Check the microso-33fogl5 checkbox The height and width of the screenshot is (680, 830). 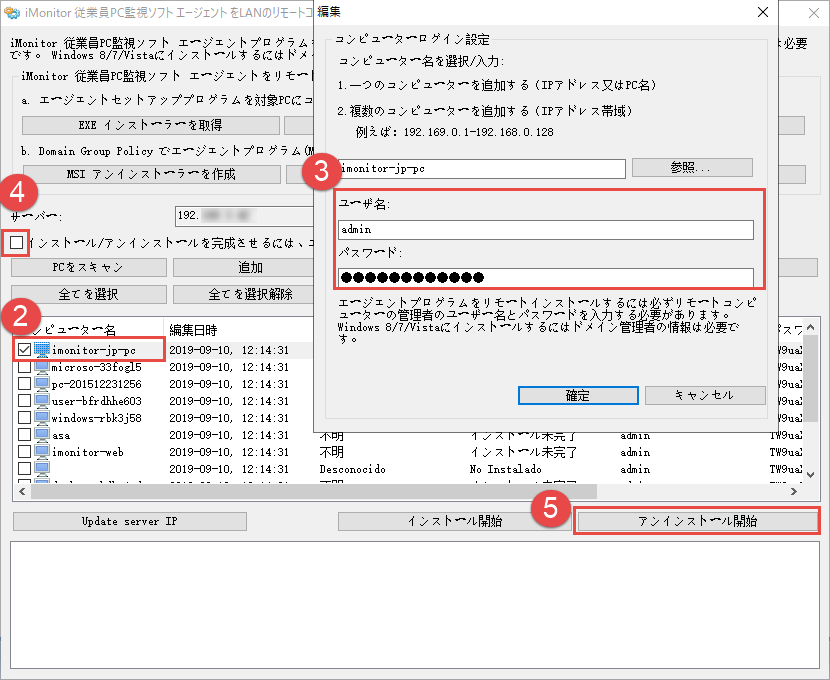click(24, 367)
